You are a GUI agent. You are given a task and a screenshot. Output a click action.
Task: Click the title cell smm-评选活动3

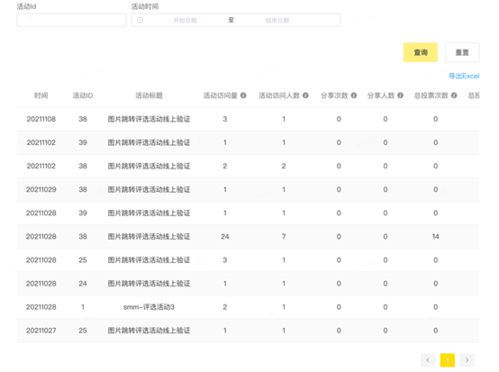pyautogui.click(x=149, y=307)
